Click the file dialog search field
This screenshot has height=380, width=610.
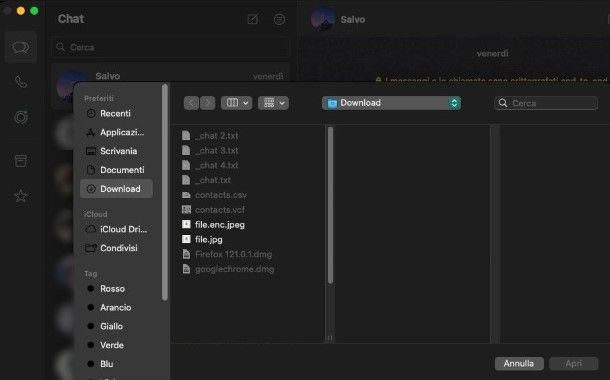pyautogui.click(x=546, y=103)
